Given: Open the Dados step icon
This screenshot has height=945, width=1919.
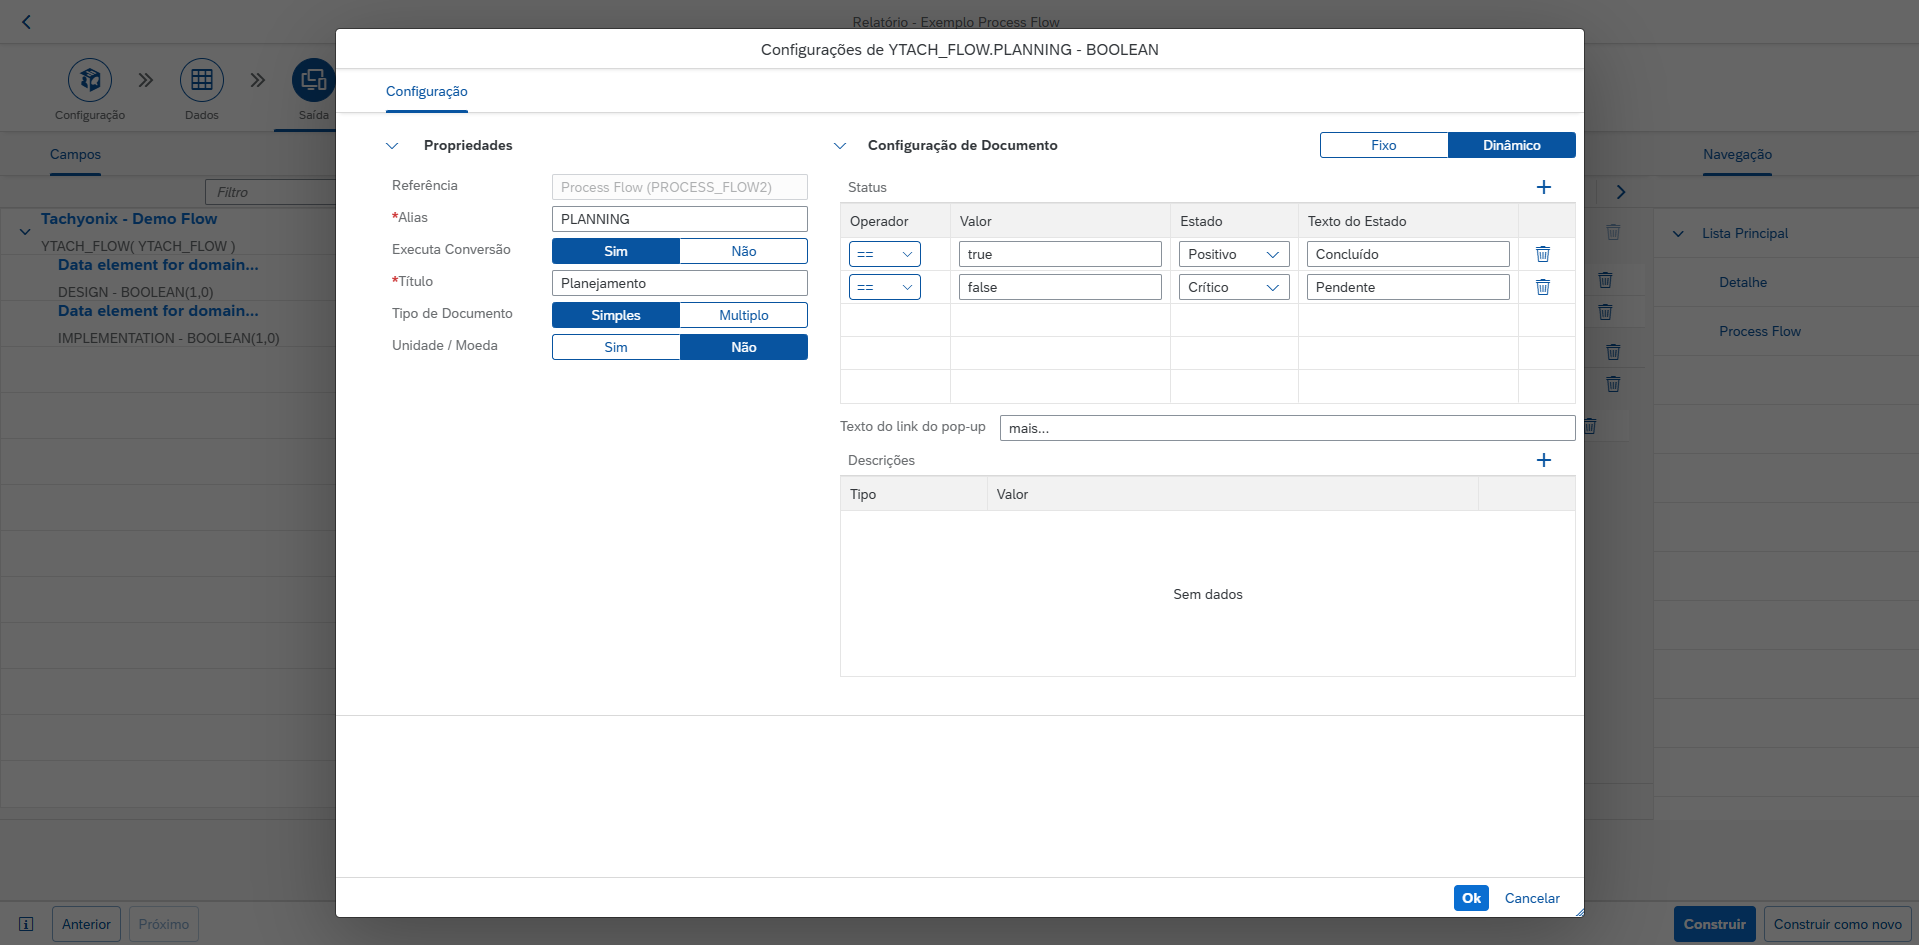Looking at the screenshot, I should 202,80.
